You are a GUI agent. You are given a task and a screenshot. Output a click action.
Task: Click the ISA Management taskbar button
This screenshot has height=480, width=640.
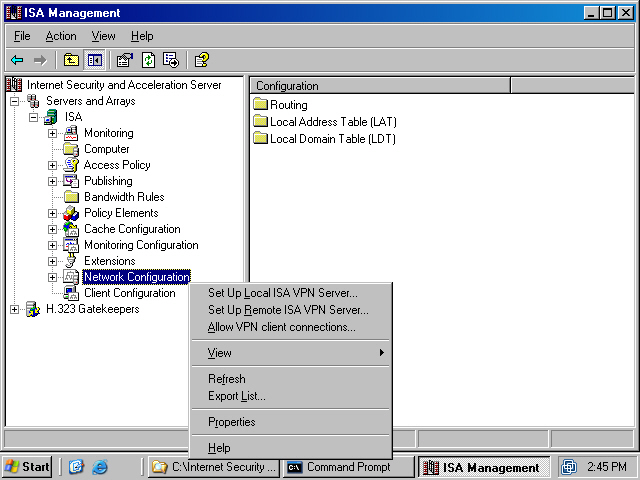484,467
